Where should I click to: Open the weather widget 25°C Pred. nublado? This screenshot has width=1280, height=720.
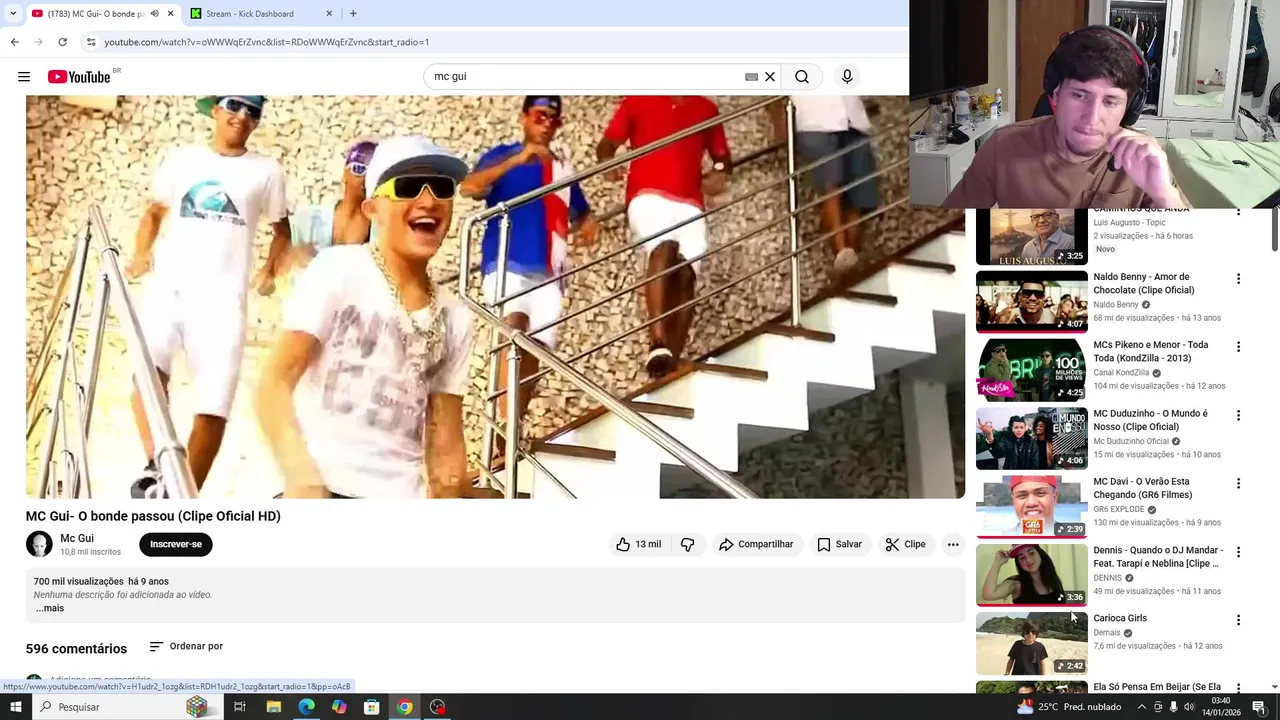[x=1071, y=707]
